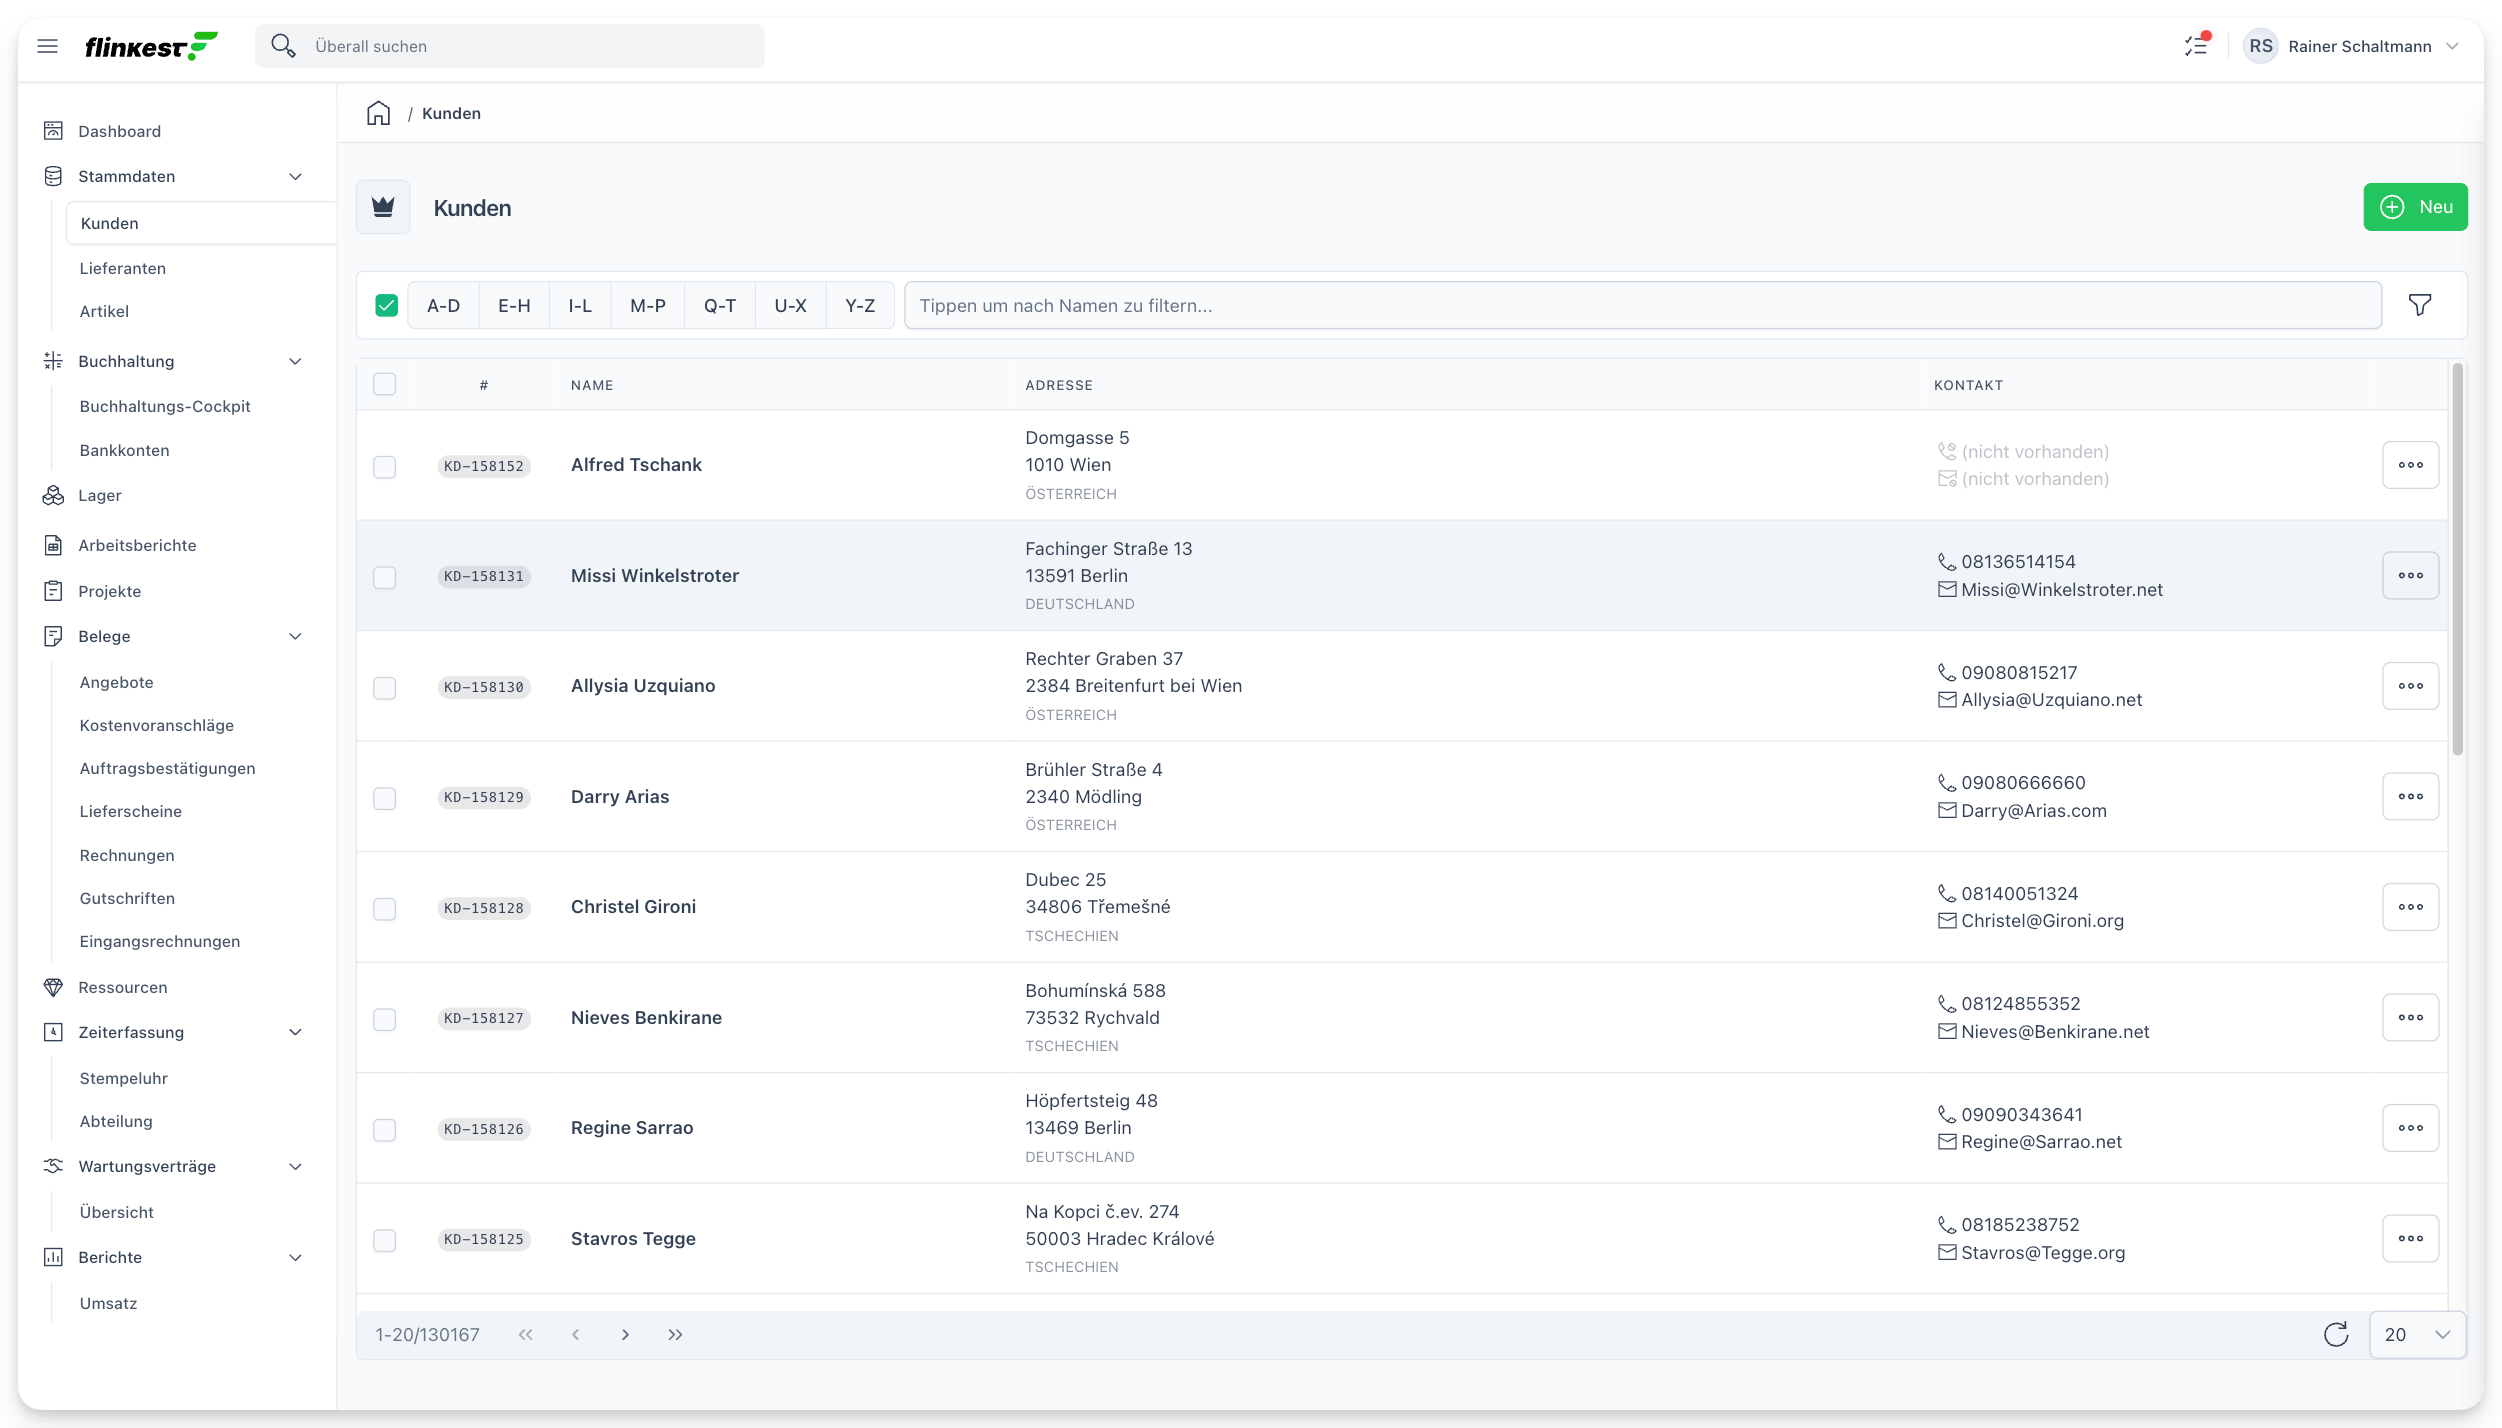Filter customers by Y-Z
This screenshot has width=2502, height=1428.
(x=860, y=305)
